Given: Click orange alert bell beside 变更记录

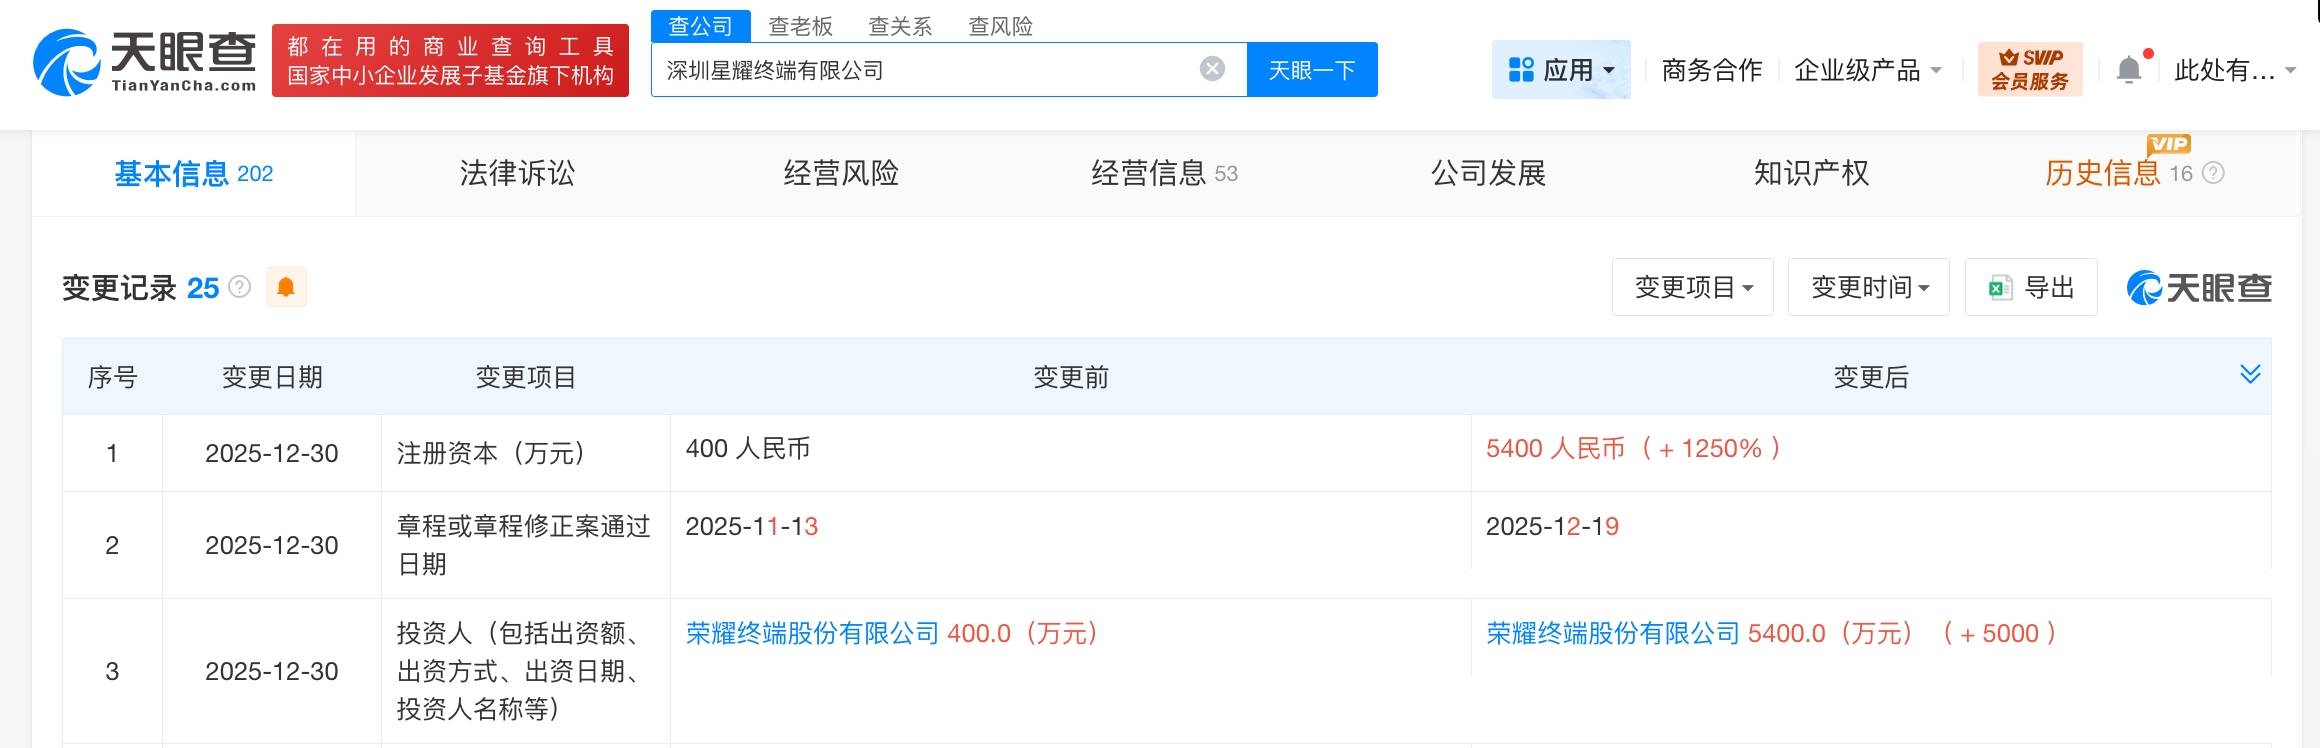Looking at the screenshot, I should [x=286, y=288].
